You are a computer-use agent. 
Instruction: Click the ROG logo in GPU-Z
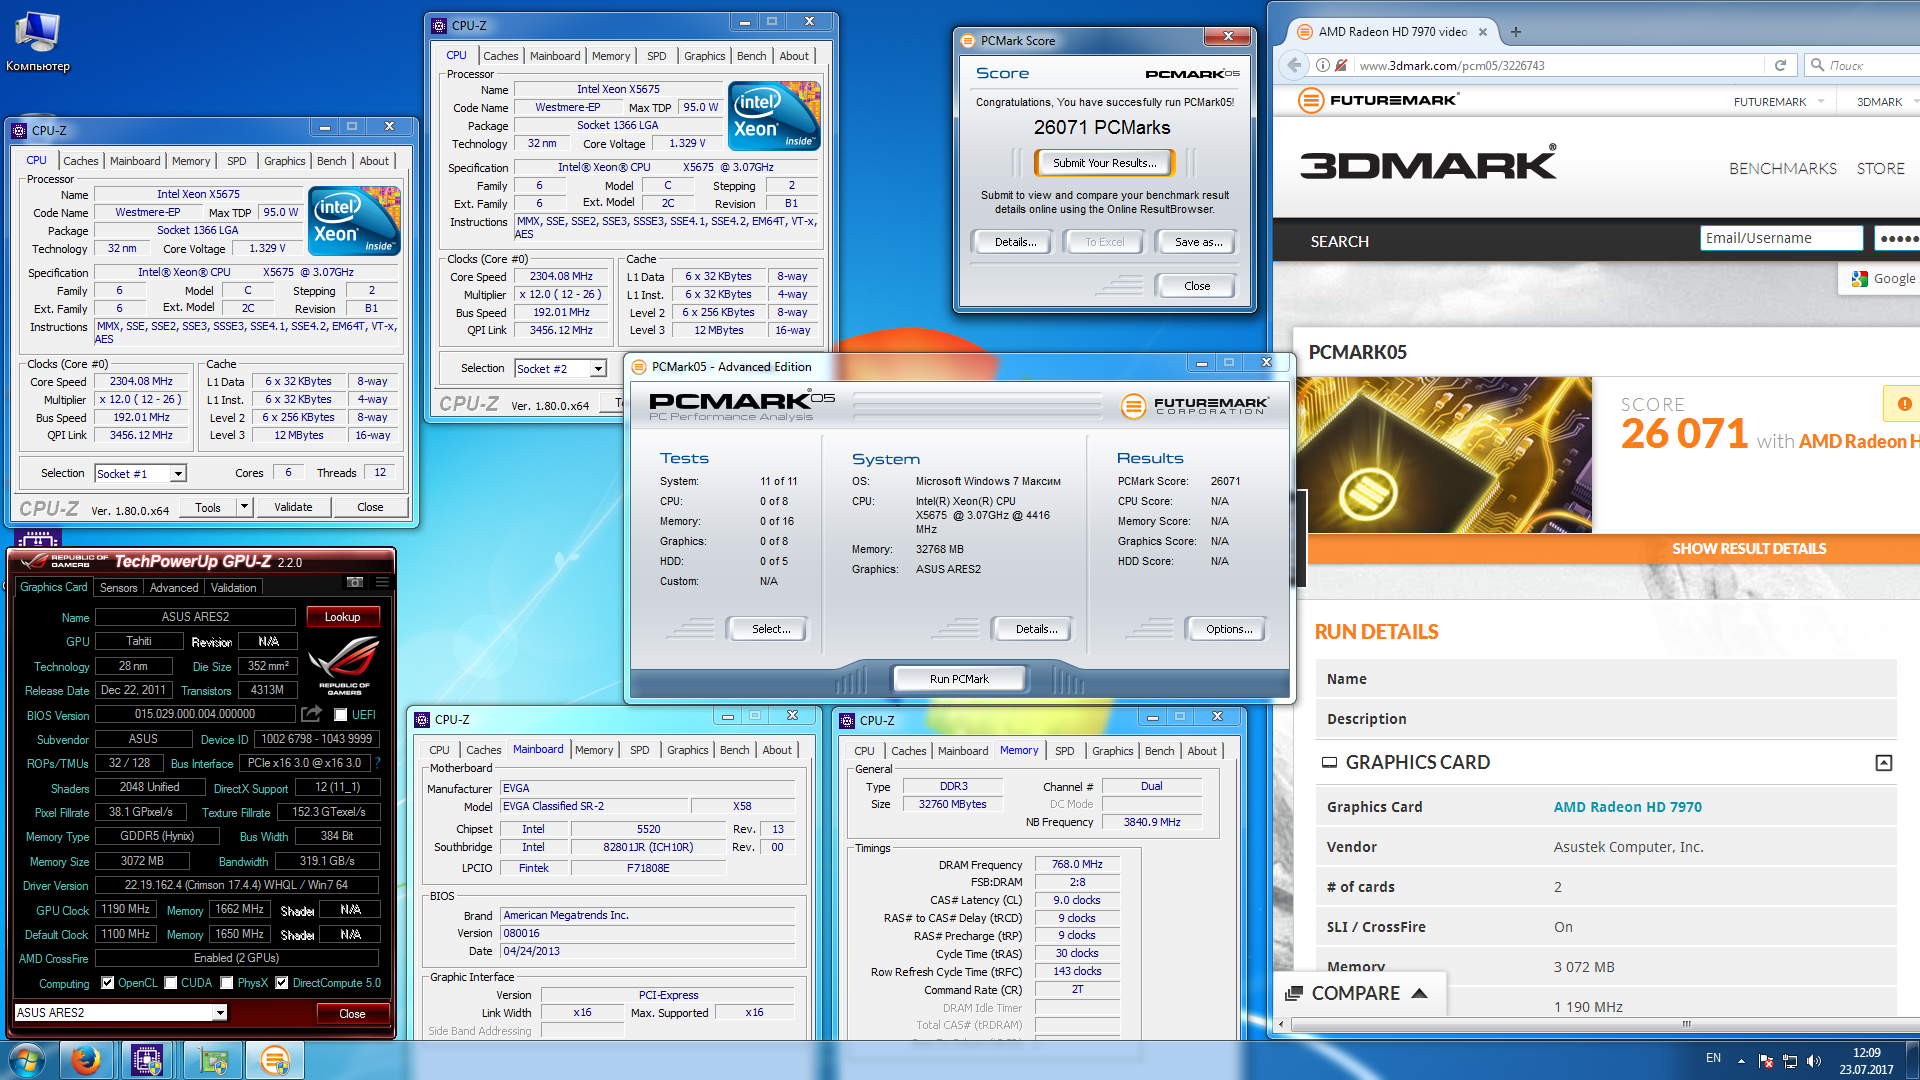pyautogui.click(x=344, y=663)
